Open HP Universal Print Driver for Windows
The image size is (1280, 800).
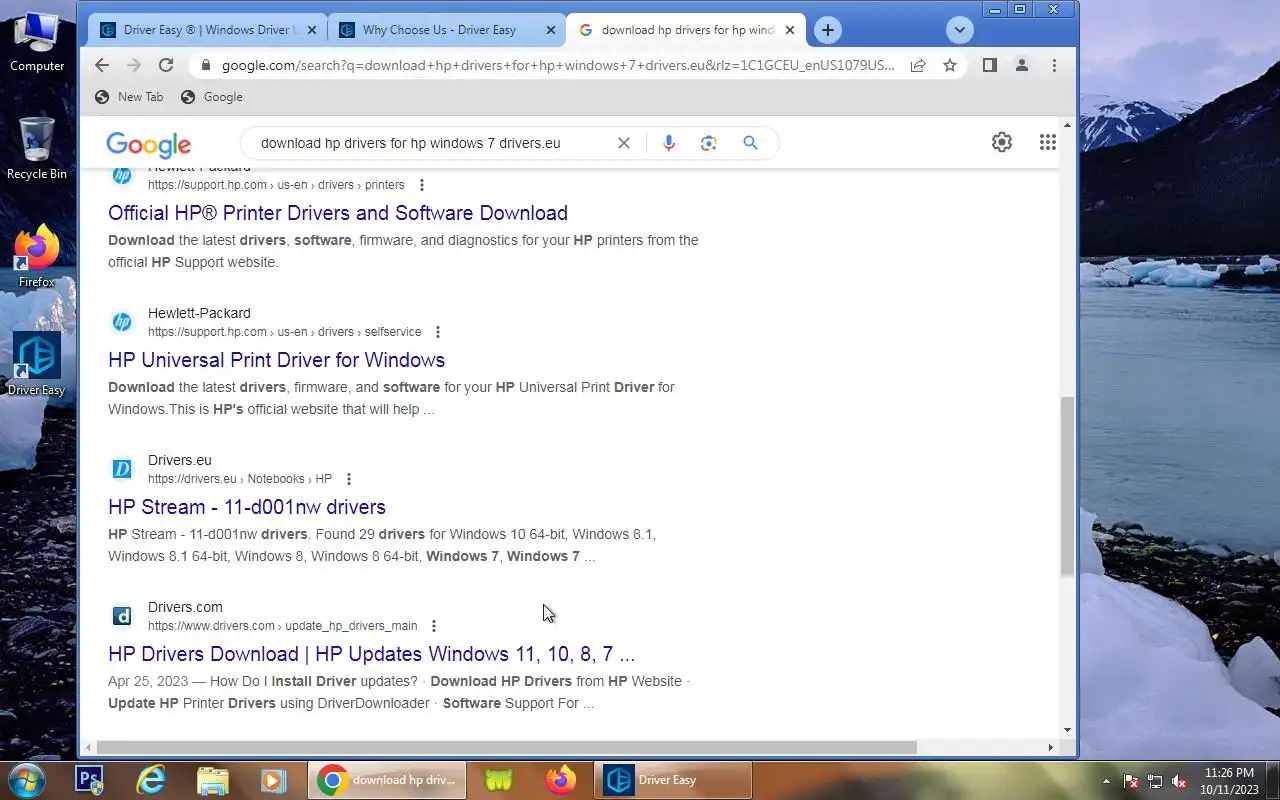(x=277, y=360)
